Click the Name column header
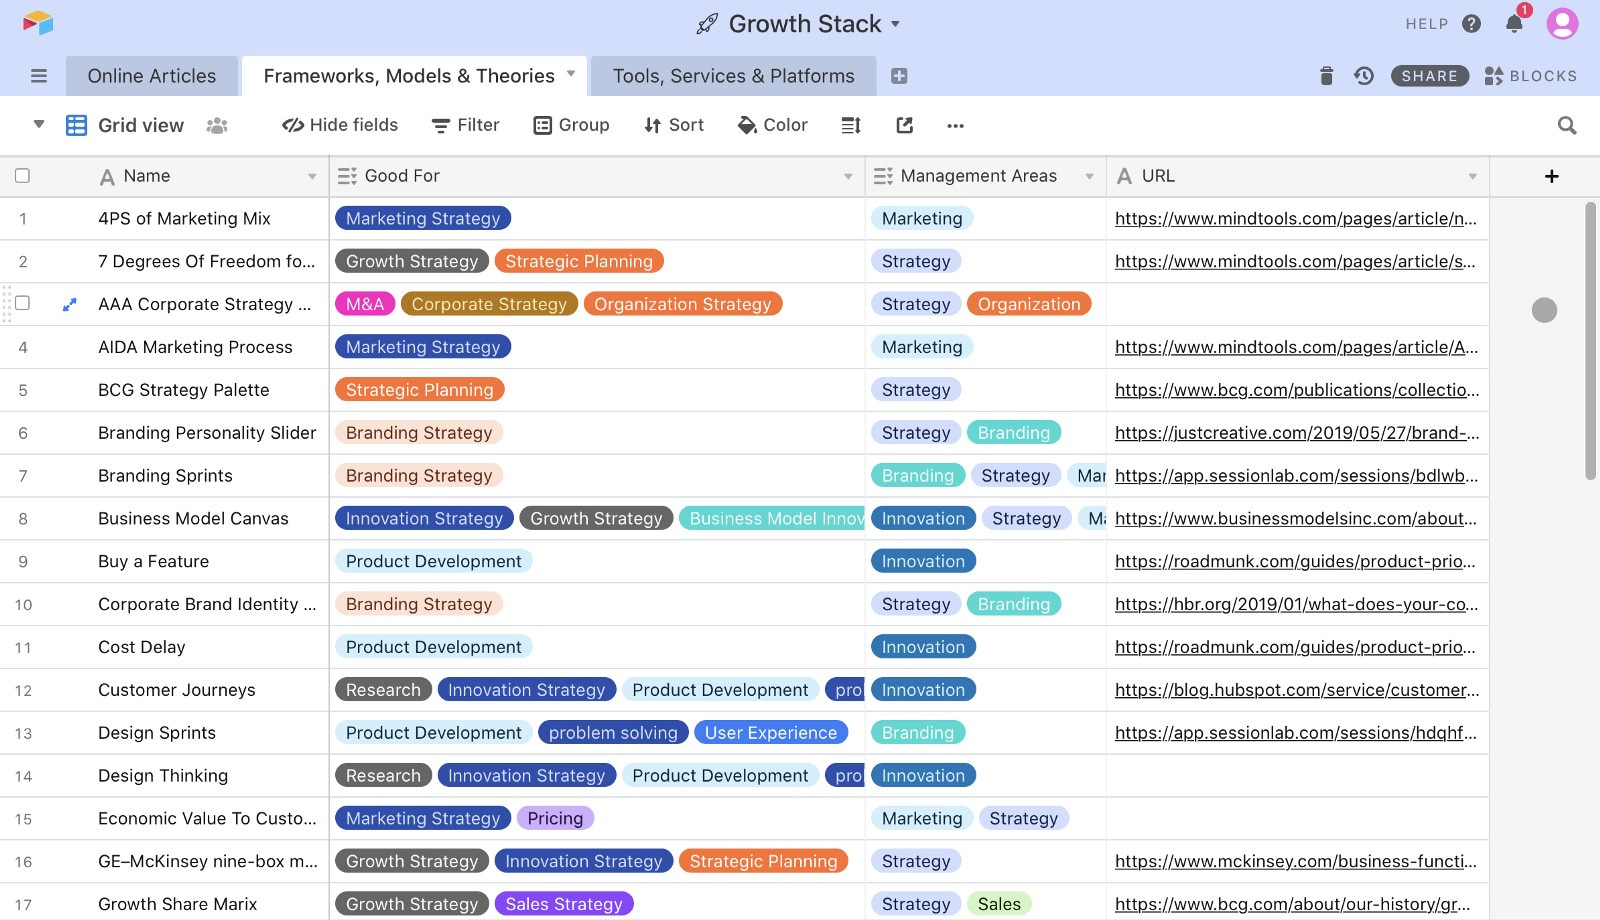 [x=165, y=176]
